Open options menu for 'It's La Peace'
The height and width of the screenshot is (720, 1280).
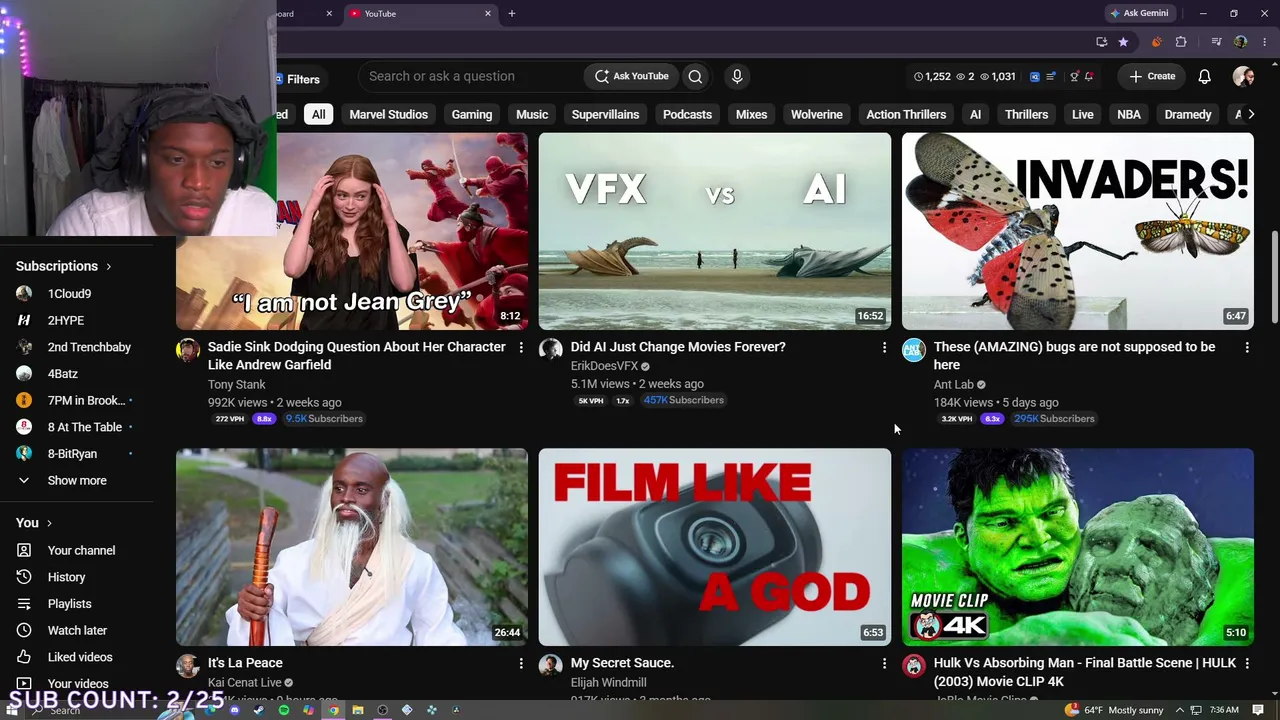coord(521,663)
